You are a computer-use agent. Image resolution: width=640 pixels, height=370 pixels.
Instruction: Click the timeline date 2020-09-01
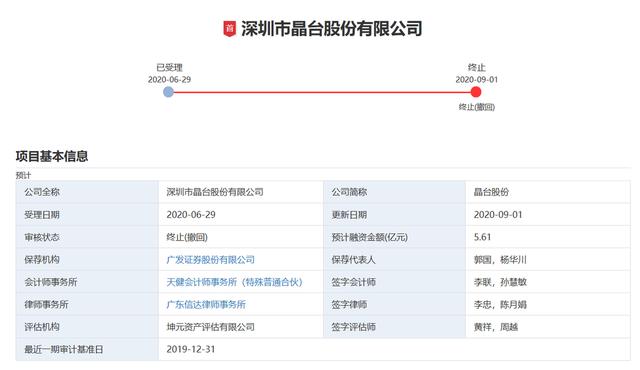point(477,80)
